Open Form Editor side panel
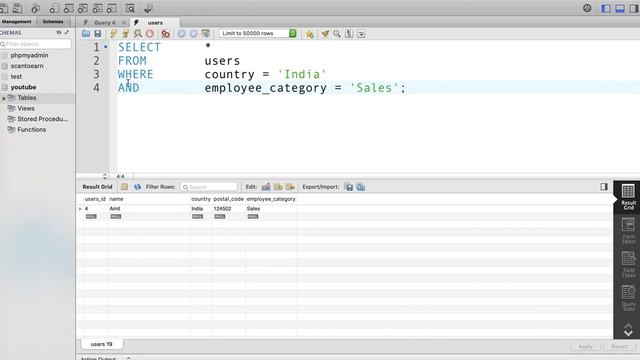The width and height of the screenshot is (640, 360). tap(628, 231)
